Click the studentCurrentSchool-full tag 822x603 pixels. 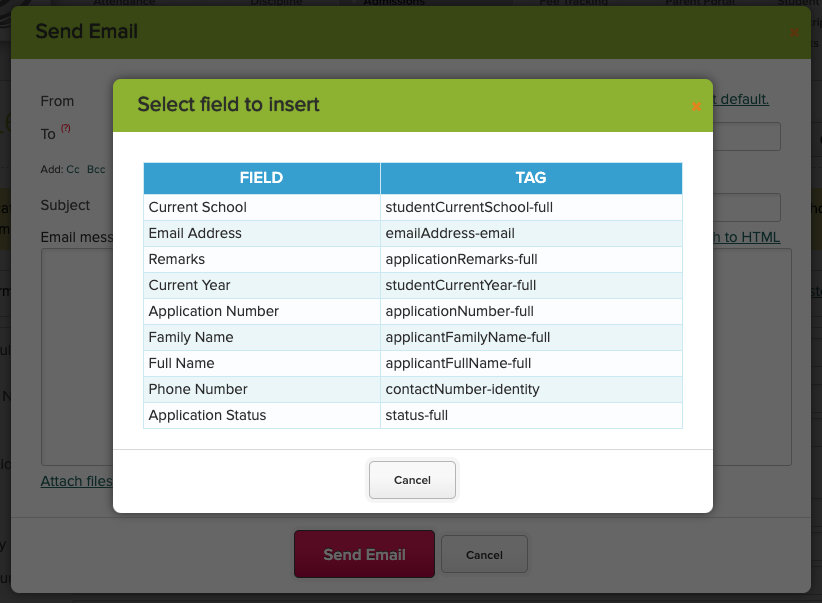[x=469, y=207]
